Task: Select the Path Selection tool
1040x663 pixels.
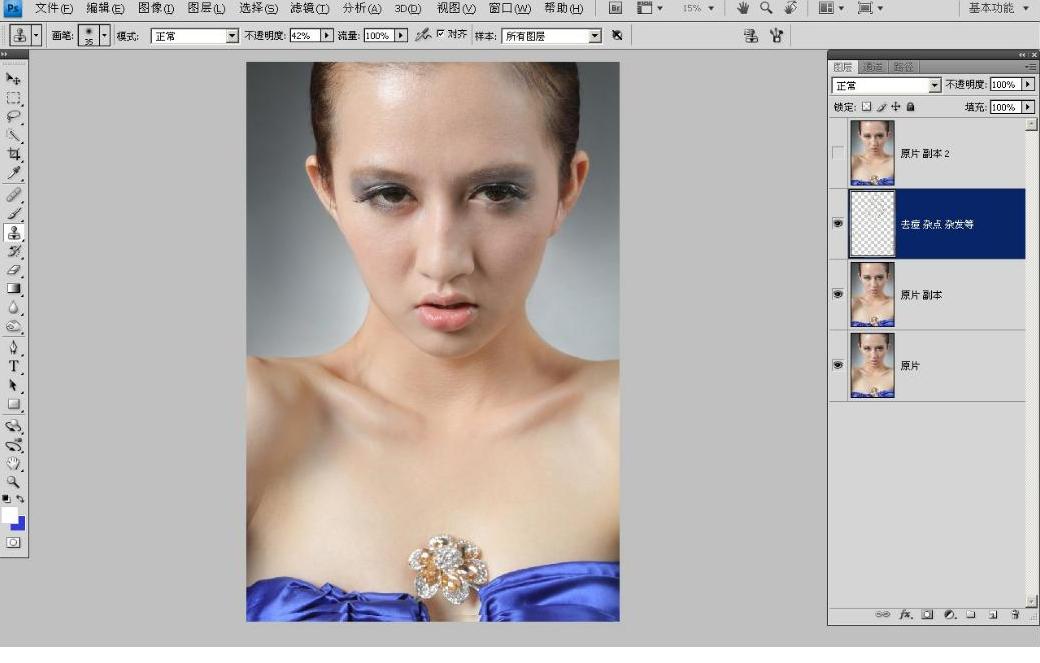Action: coord(13,385)
